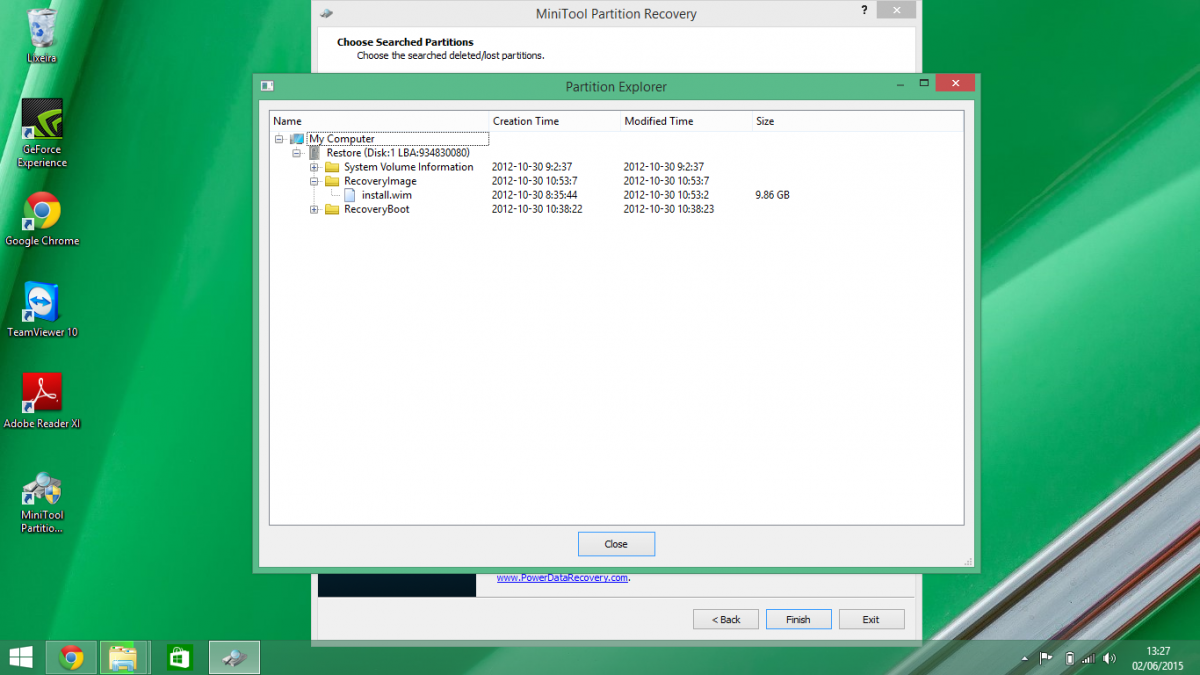Sort by Creation Time column header
Image resolution: width=1200 pixels, height=675 pixels.
pyautogui.click(x=555, y=121)
